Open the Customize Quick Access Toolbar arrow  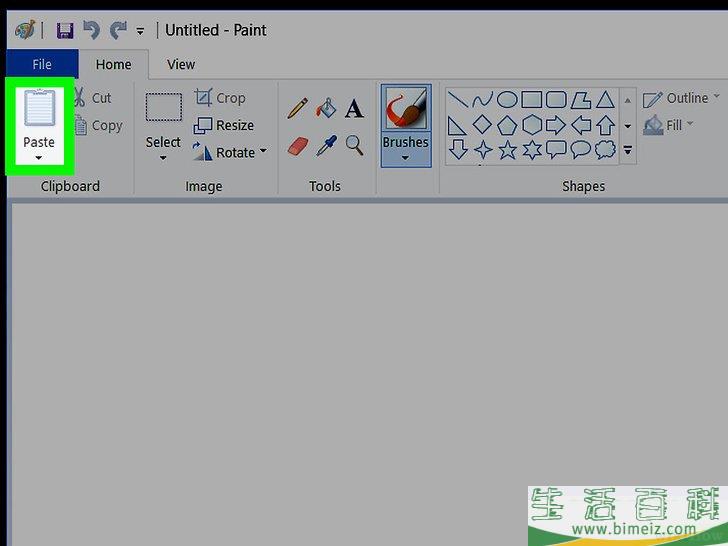tap(140, 32)
